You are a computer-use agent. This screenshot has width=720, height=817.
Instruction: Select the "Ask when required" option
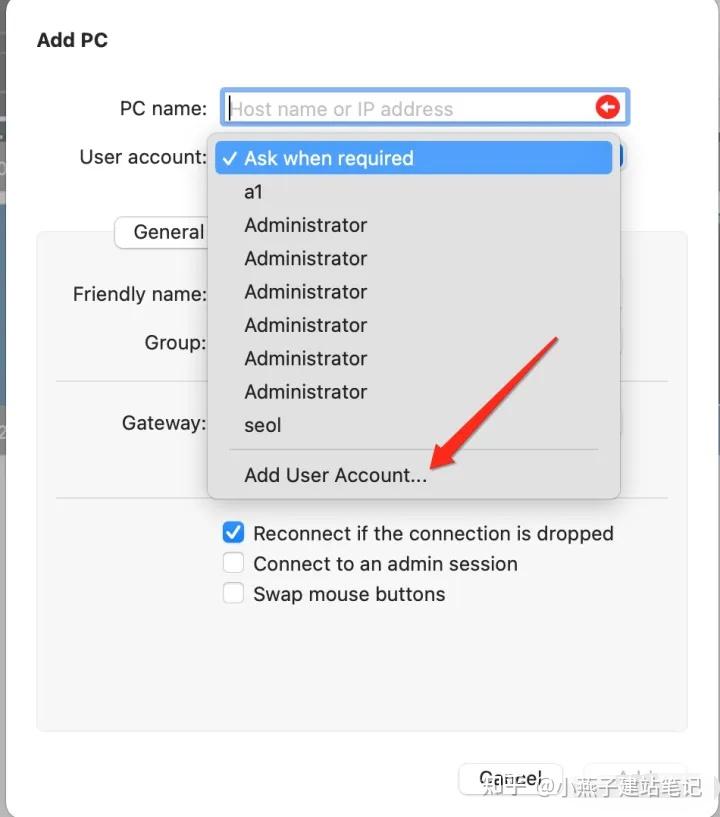[x=328, y=158]
